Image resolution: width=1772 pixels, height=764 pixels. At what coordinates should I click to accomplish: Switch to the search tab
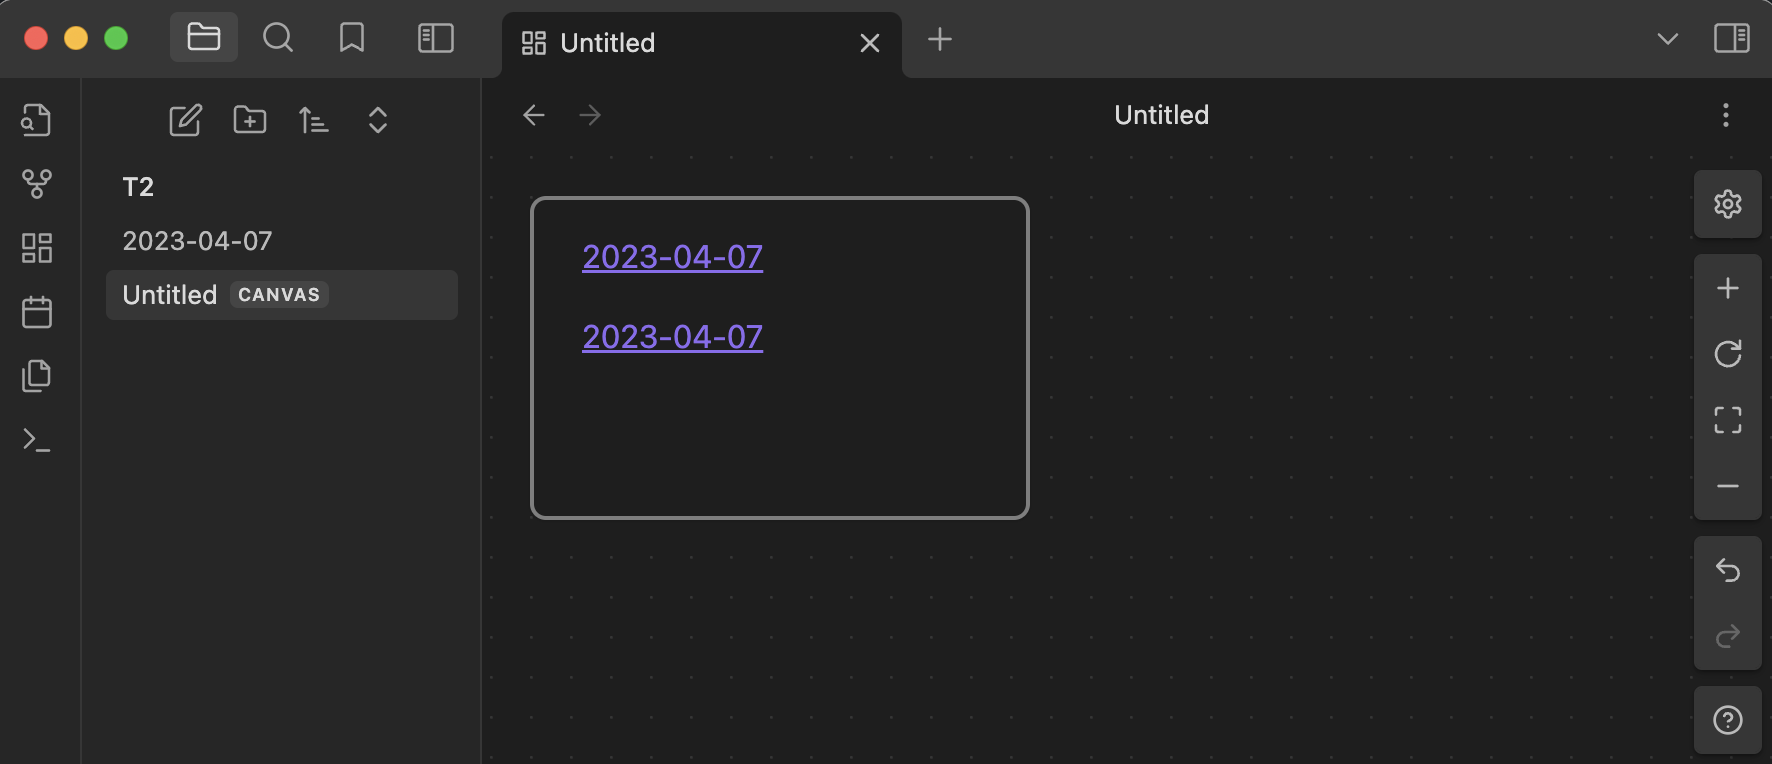click(278, 38)
